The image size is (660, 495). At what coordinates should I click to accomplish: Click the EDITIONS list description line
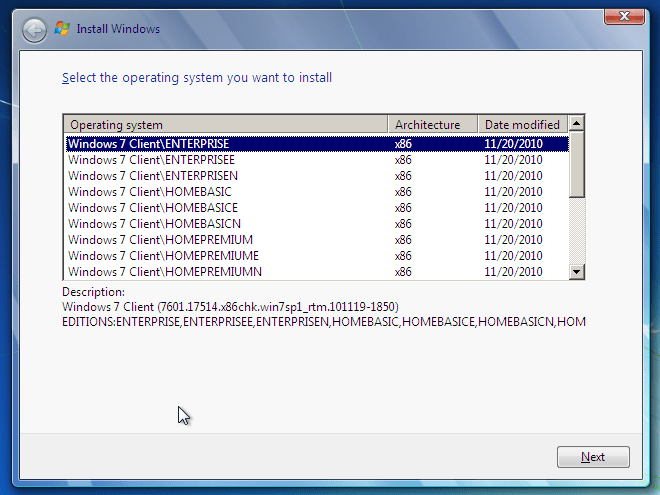324,322
